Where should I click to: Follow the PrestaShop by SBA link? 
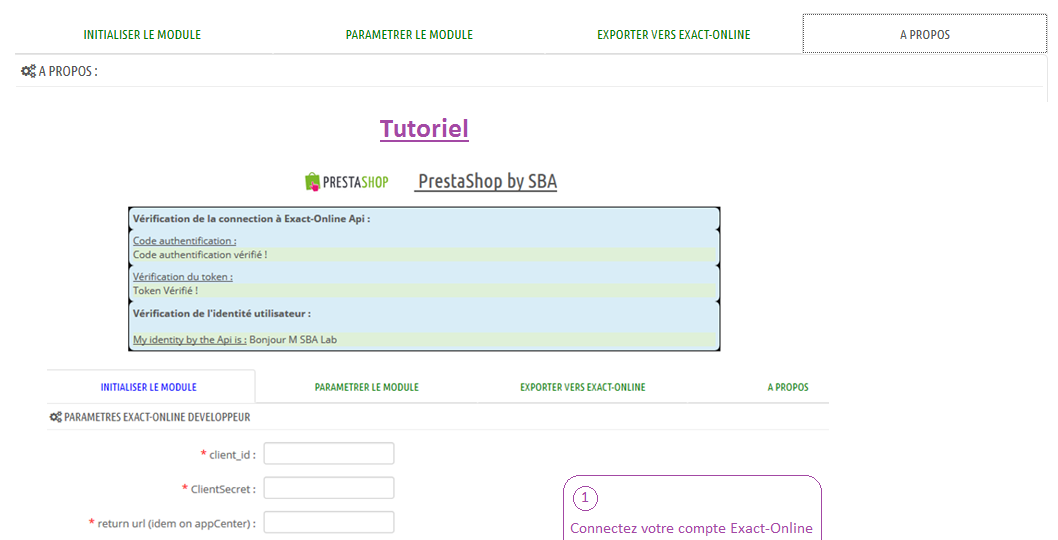(x=487, y=182)
